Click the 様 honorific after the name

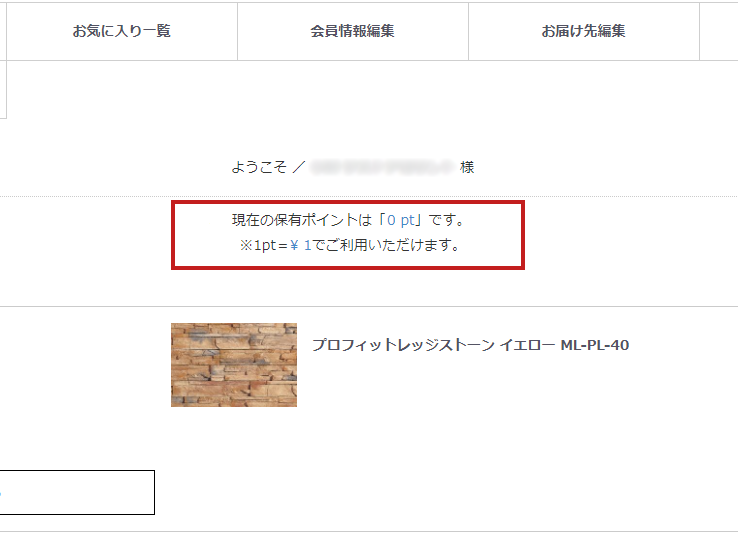pos(467,167)
